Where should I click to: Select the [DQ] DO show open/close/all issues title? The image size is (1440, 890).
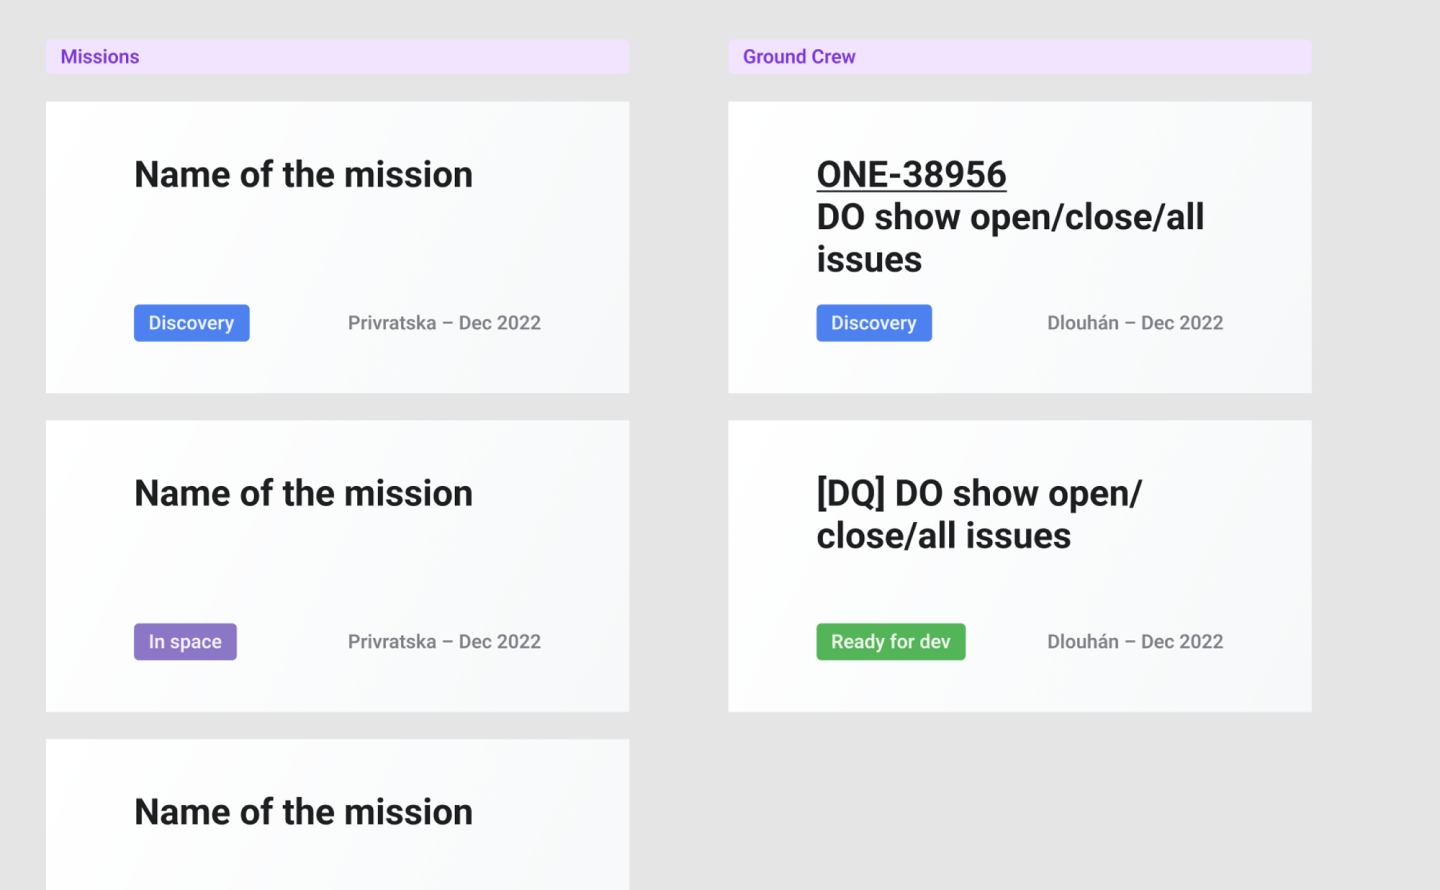[978, 515]
